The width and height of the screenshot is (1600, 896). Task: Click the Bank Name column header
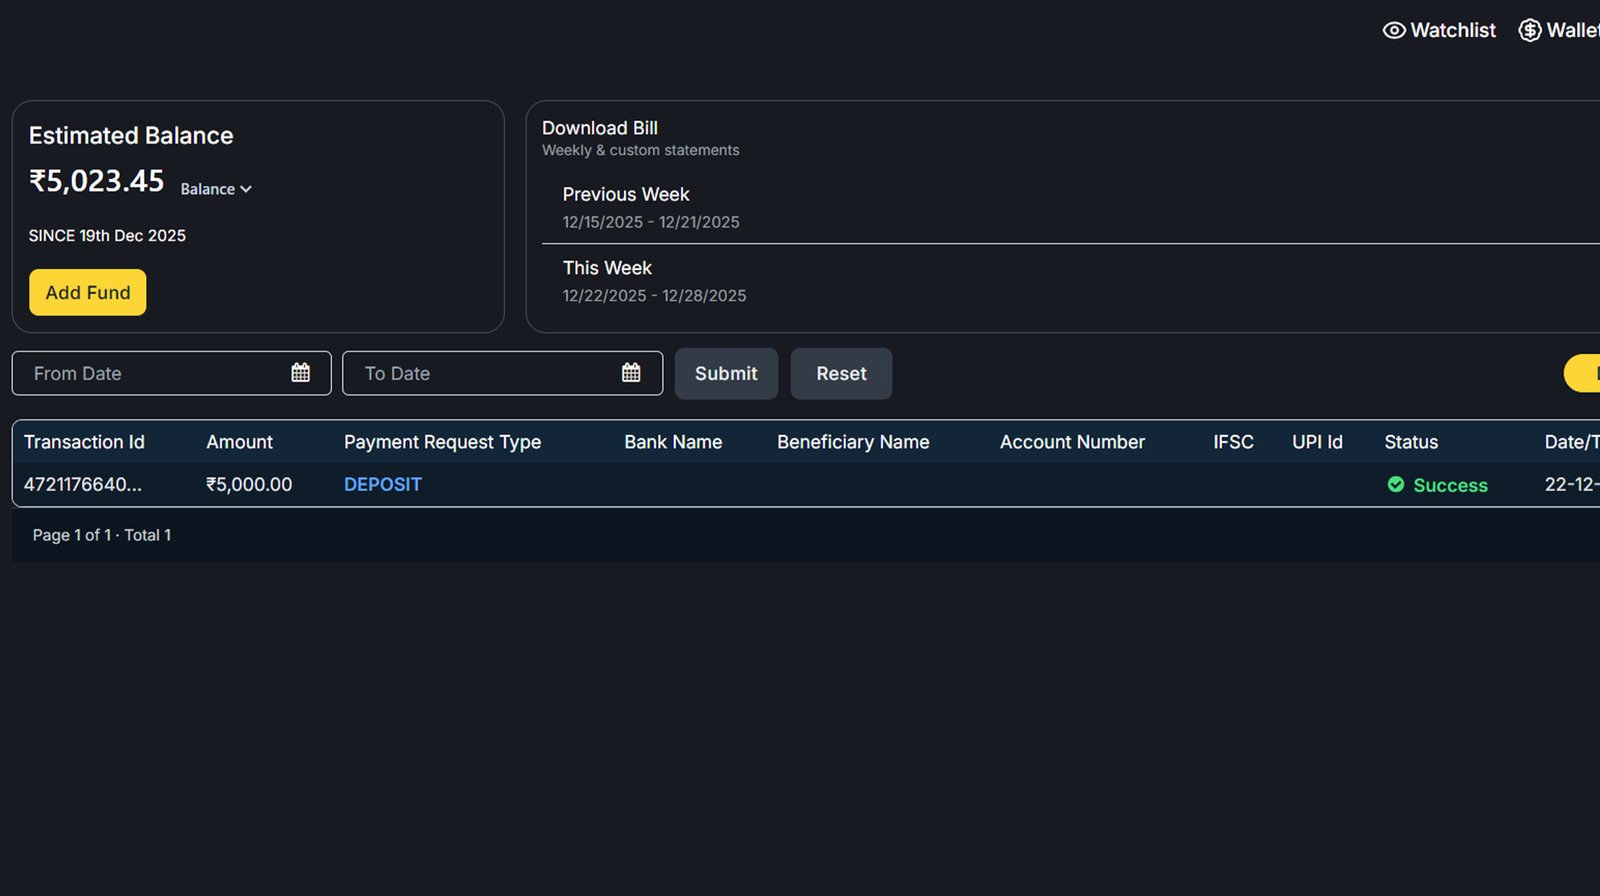pyautogui.click(x=673, y=442)
